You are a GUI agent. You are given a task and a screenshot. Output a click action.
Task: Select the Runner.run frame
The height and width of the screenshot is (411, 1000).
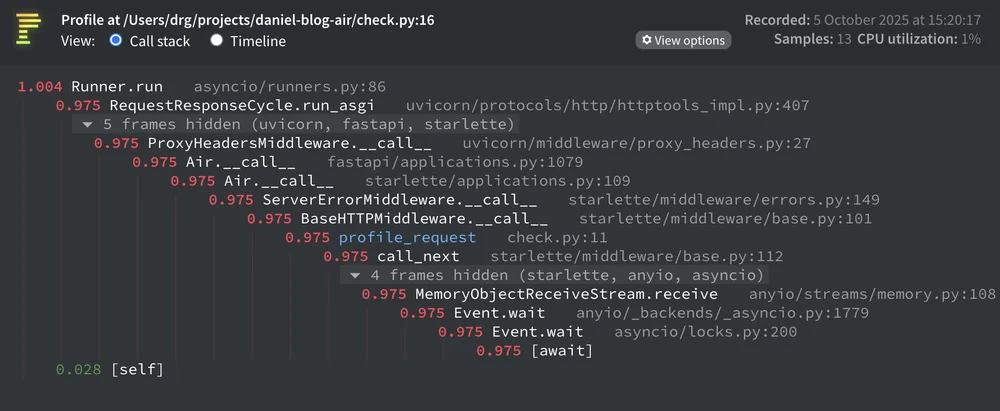click(202, 86)
